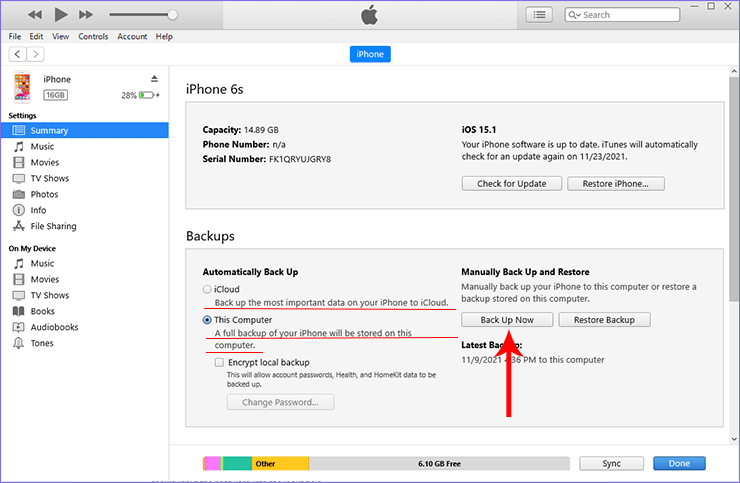This screenshot has height=483, width=740.
Task: Open the Edit menu
Action: (x=36, y=36)
